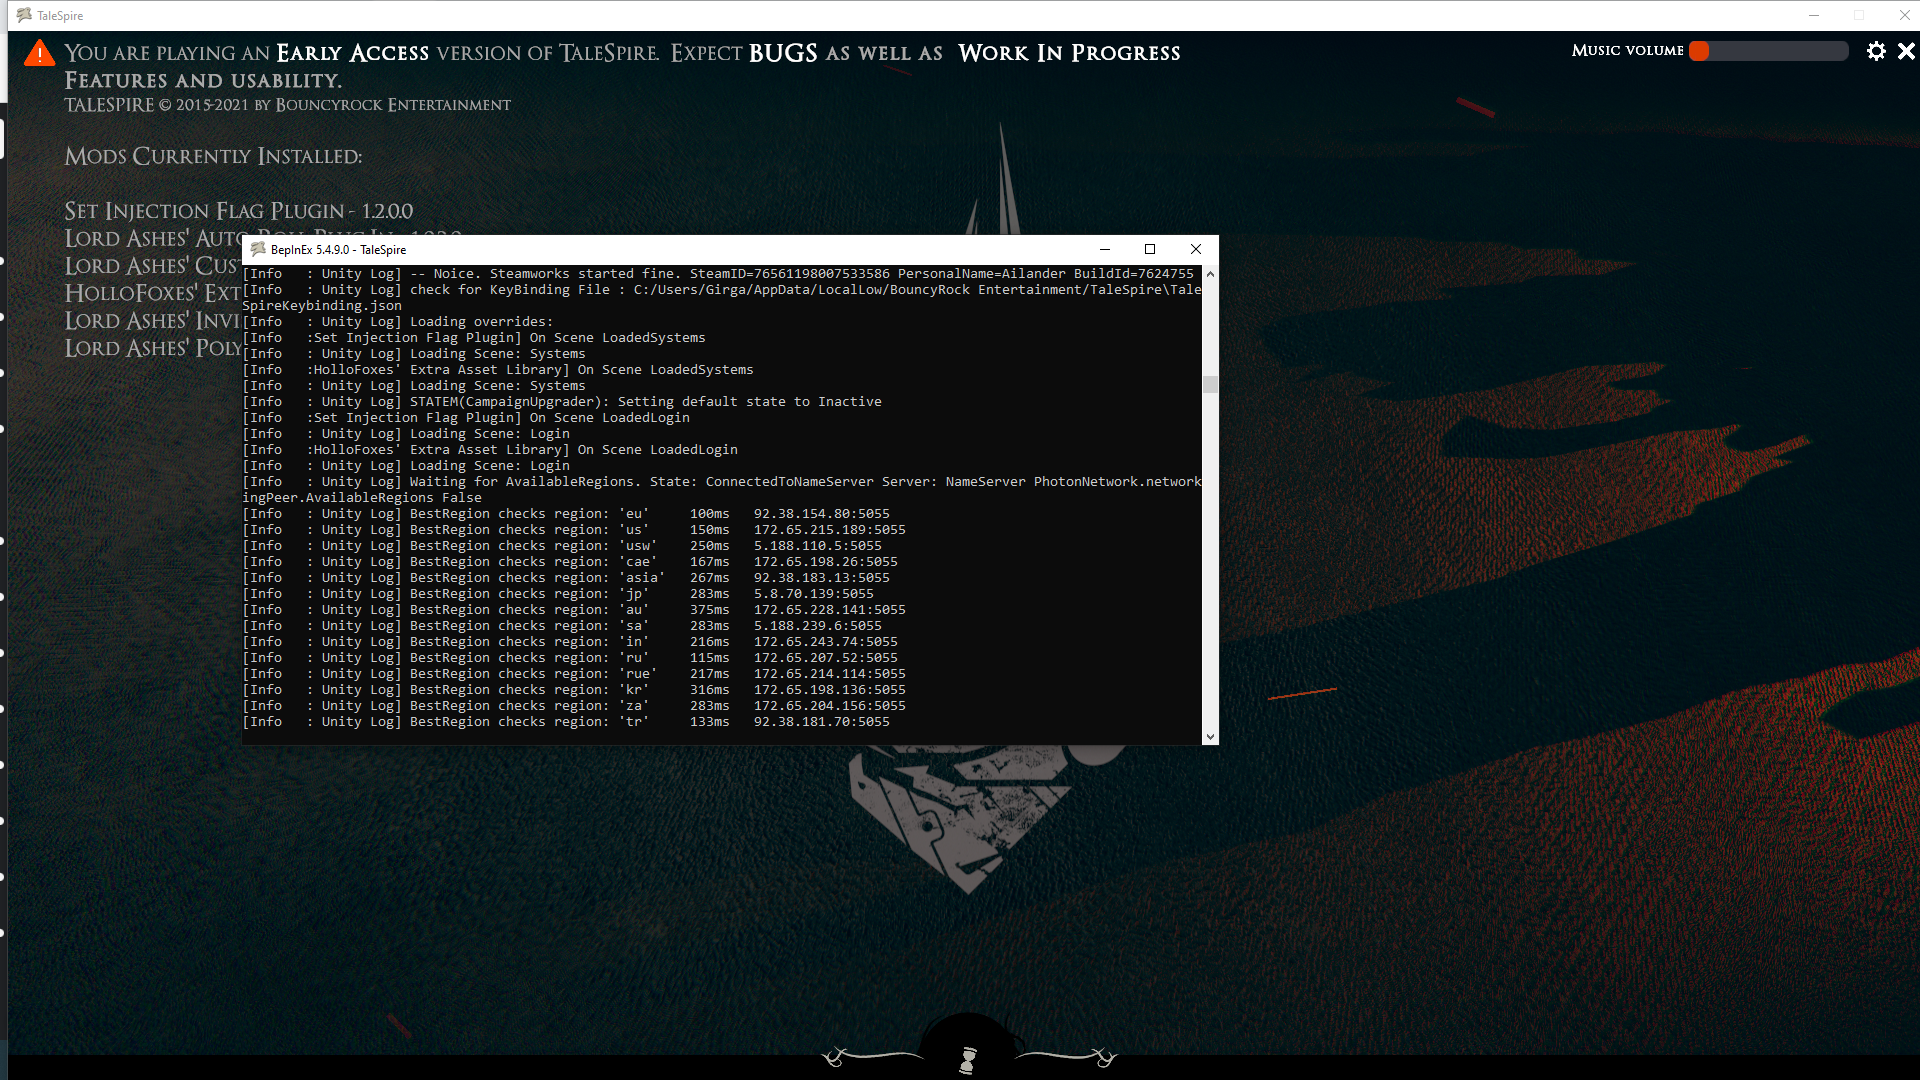Adjust the Music Volume slider

coord(1769,51)
